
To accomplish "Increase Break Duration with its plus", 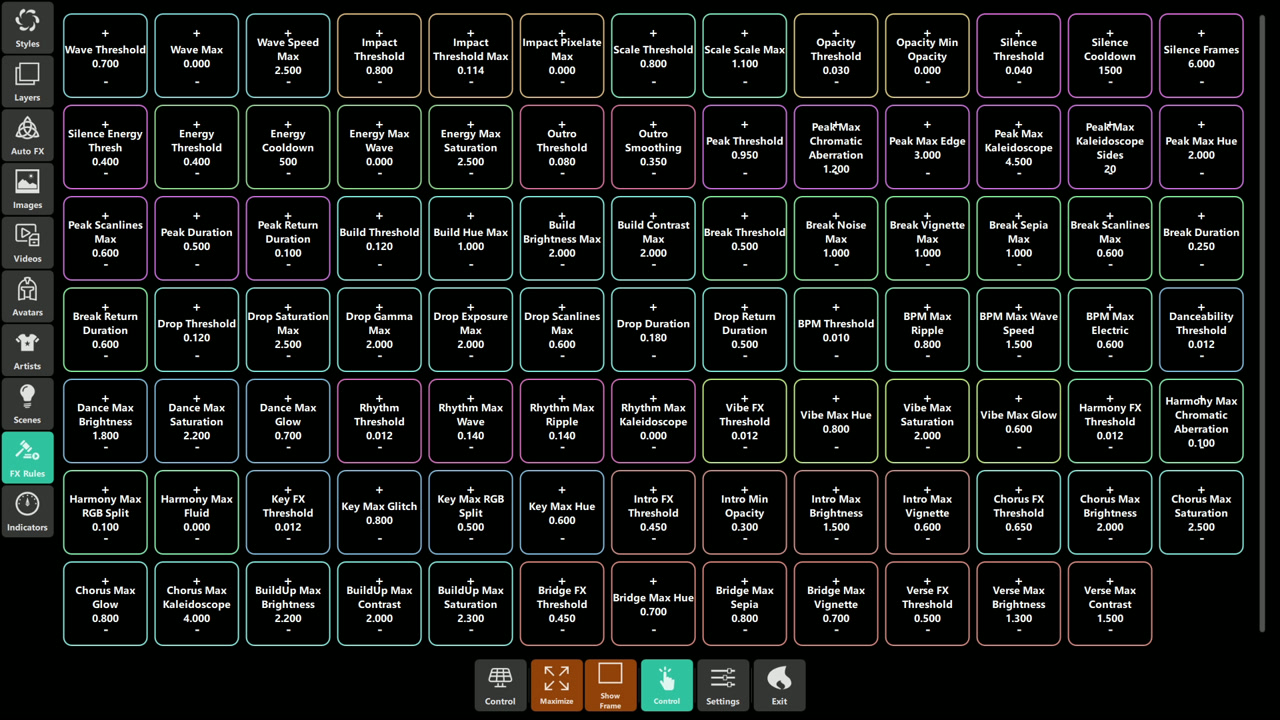I will (x=1201, y=217).
